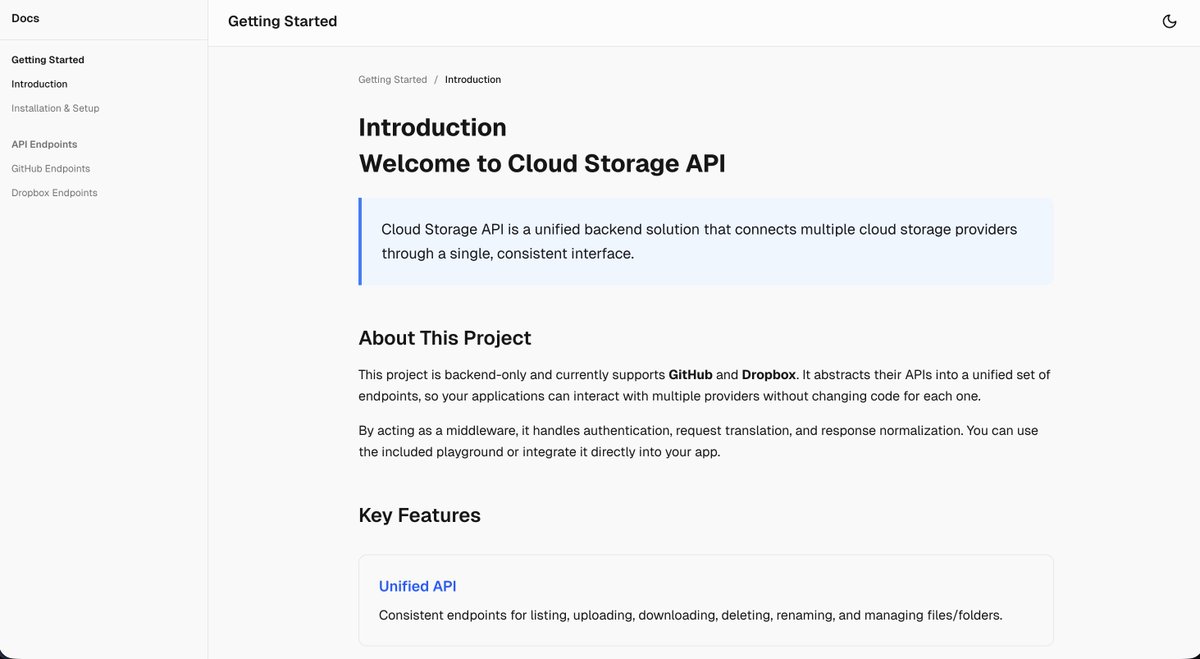Click the main Introduction page heading
Image resolution: width=1200 pixels, height=659 pixels.
432,127
